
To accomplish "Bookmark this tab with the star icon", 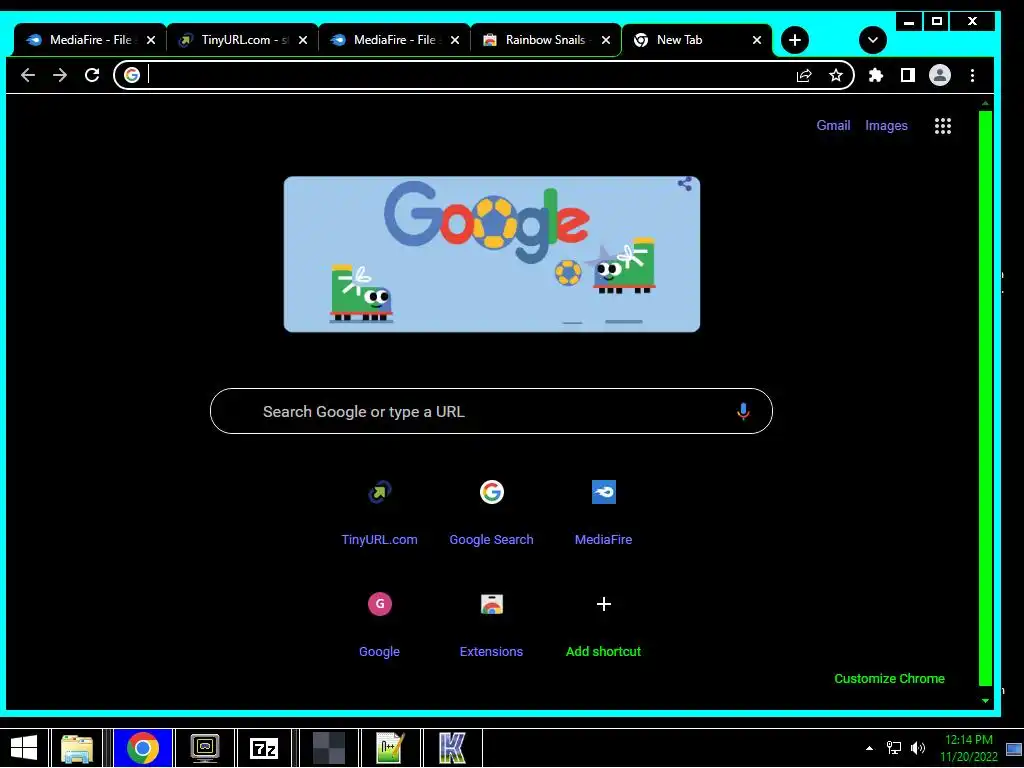I will click(x=836, y=75).
